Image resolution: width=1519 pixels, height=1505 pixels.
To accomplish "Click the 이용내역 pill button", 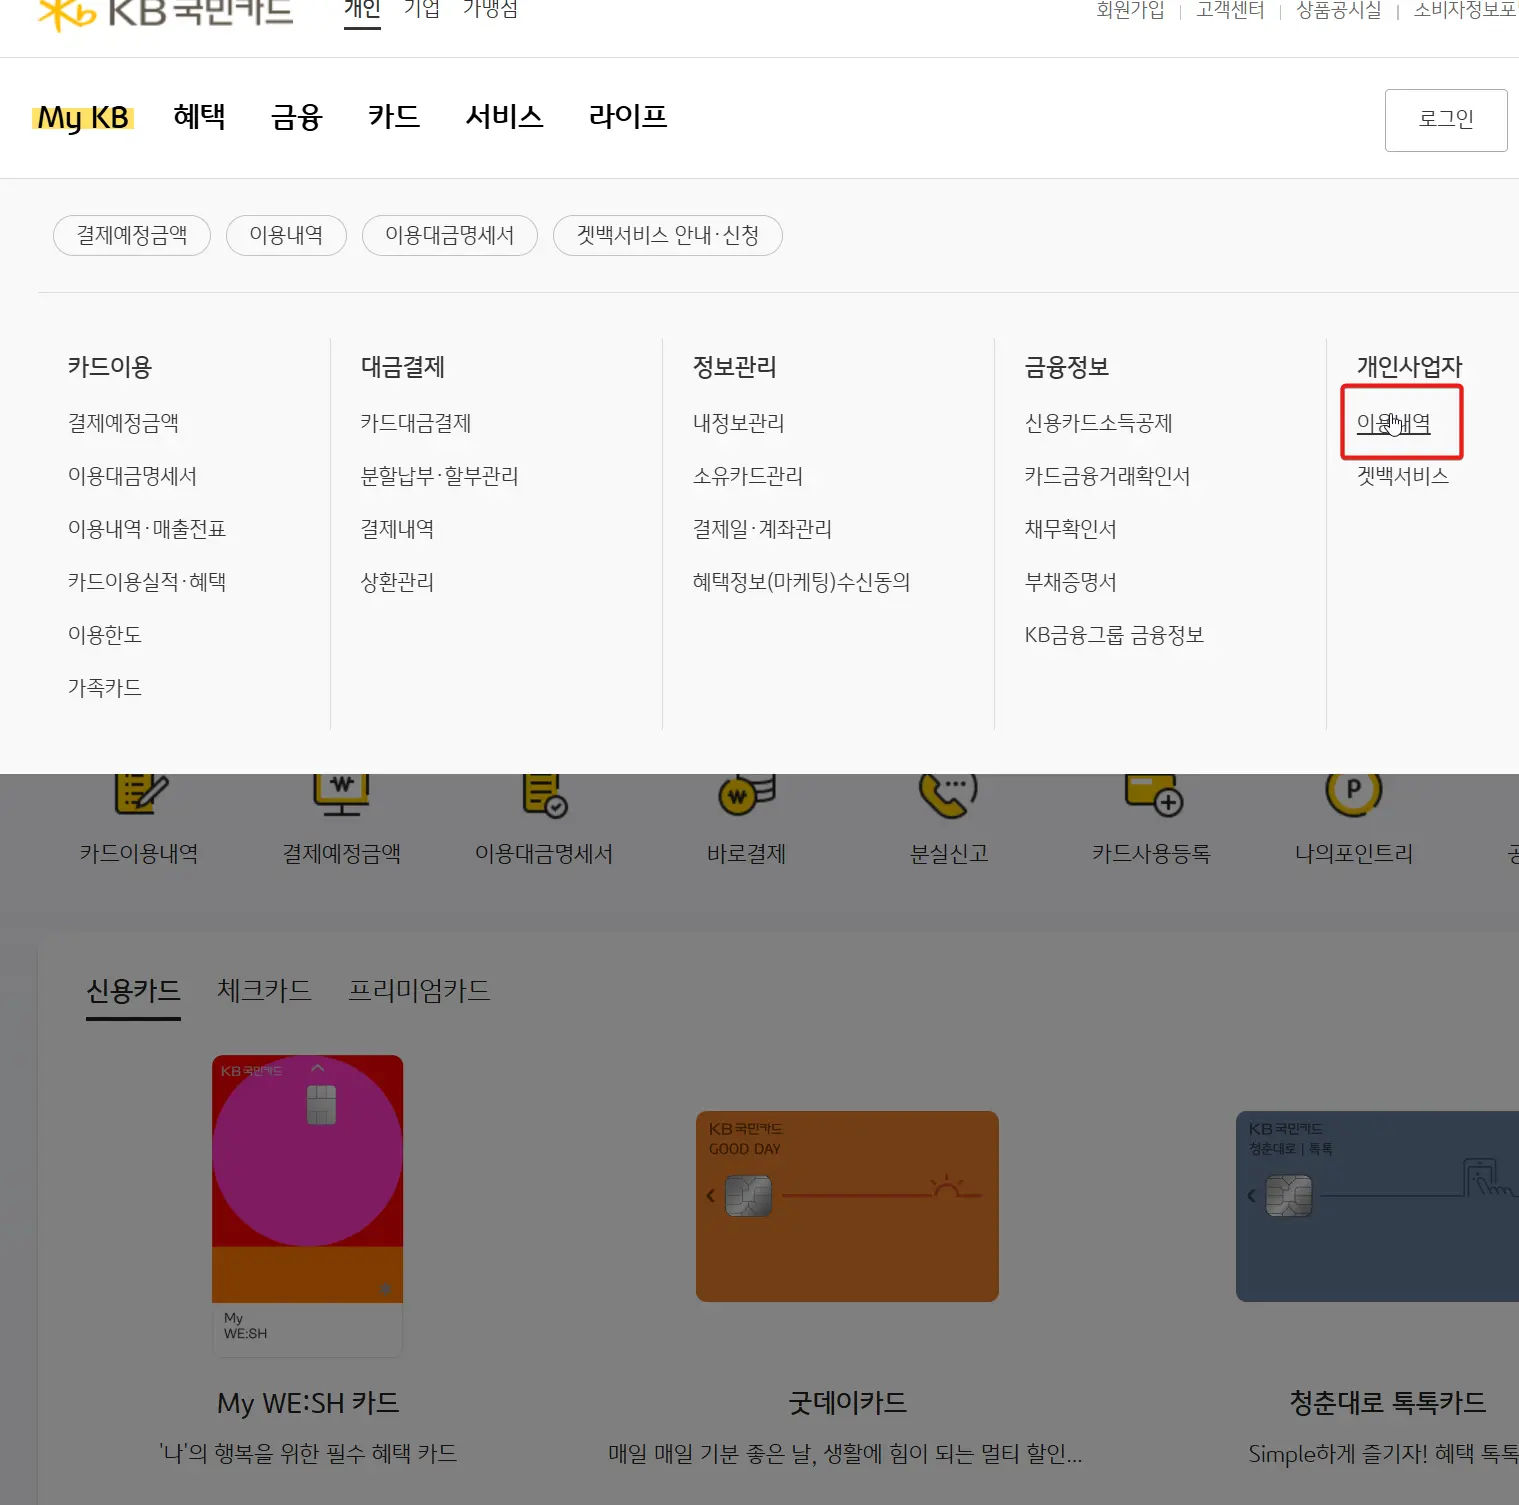I will coord(286,235).
